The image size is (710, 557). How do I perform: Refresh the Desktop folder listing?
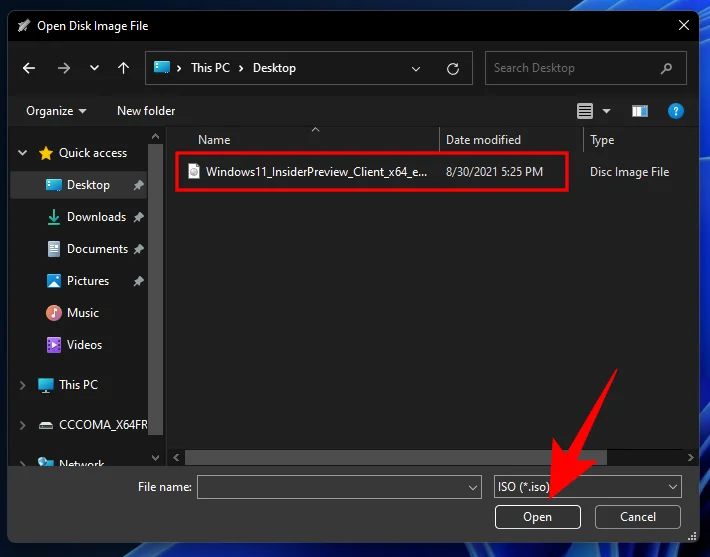[453, 68]
